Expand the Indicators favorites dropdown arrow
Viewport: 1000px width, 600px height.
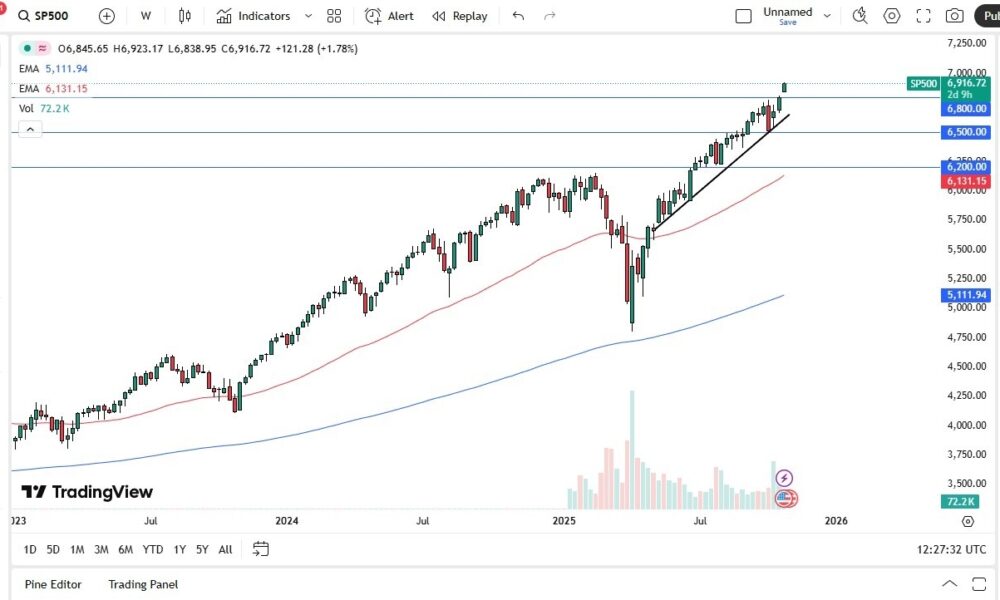tap(308, 16)
